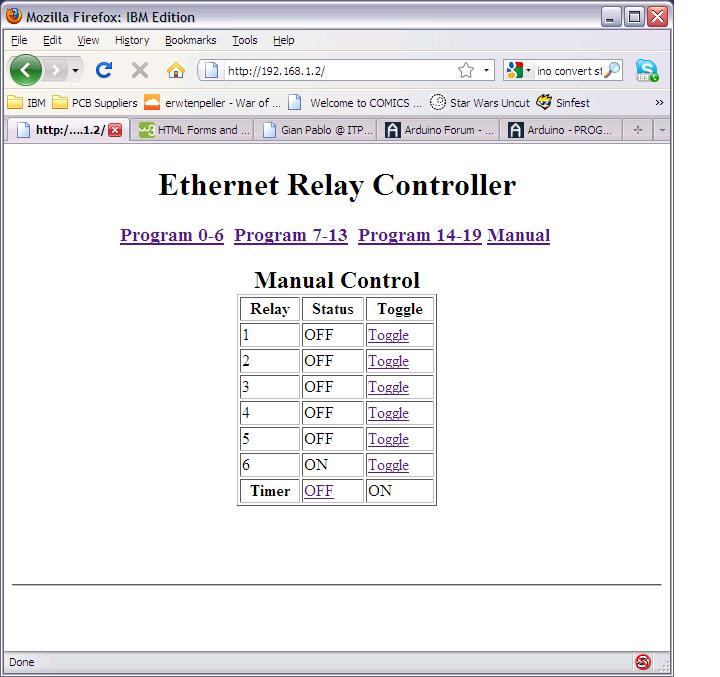The height and width of the screenshot is (677, 720).
Task: Open the back/forward history dropdown arrow
Action: click(75, 70)
